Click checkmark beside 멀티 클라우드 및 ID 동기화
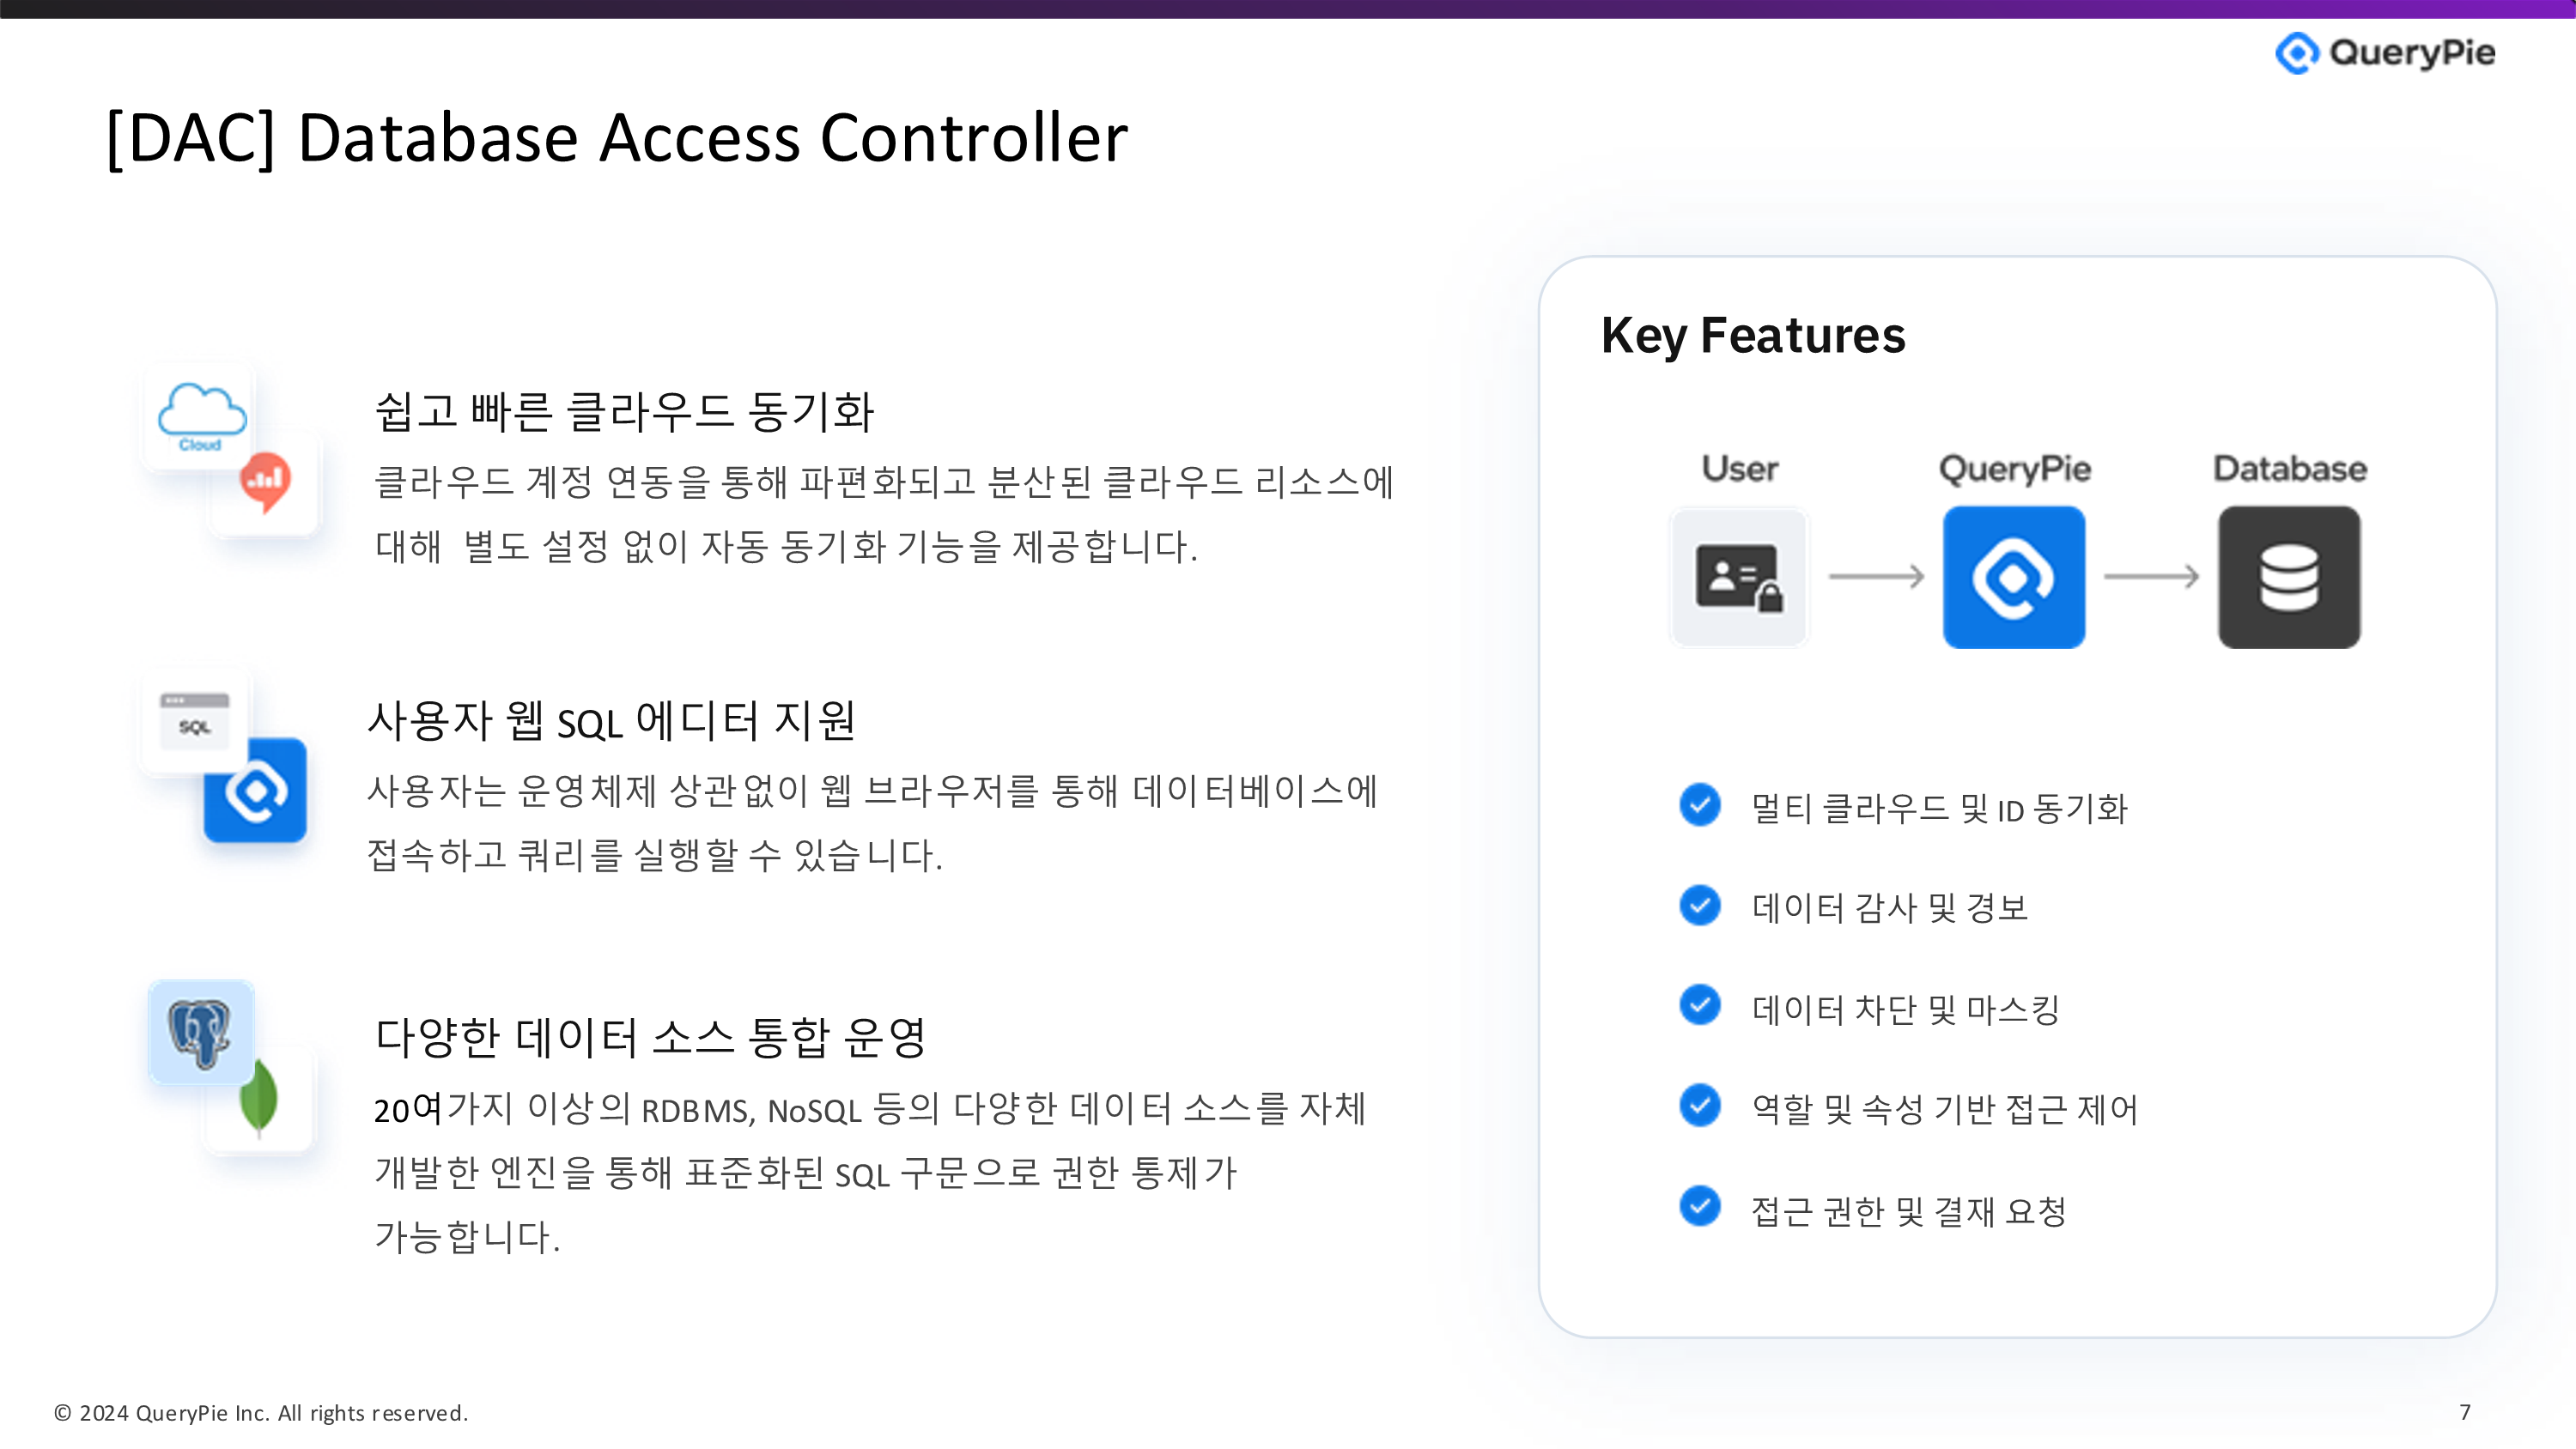The width and height of the screenshot is (2576, 1449). pos(1699,805)
